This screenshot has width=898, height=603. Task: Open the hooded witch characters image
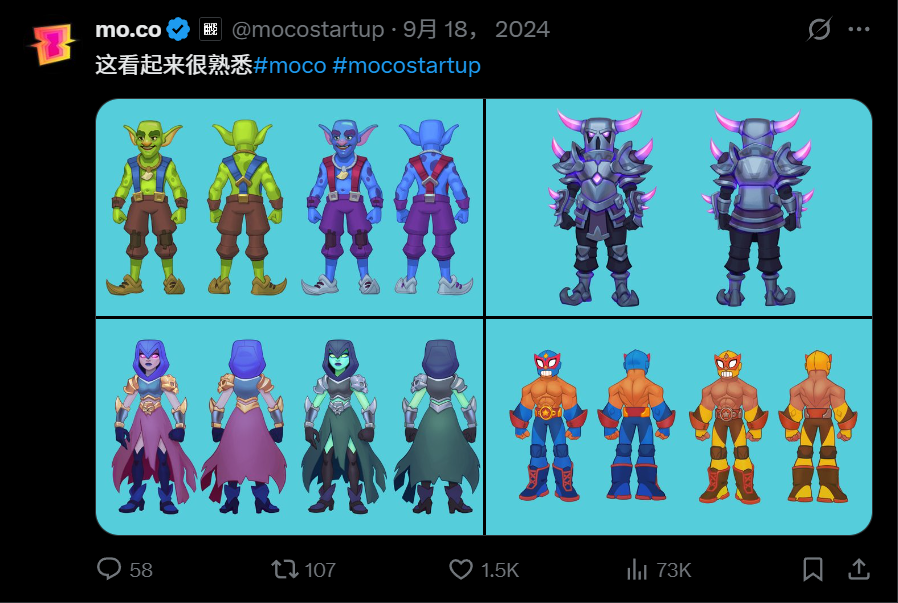tap(290, 427)
